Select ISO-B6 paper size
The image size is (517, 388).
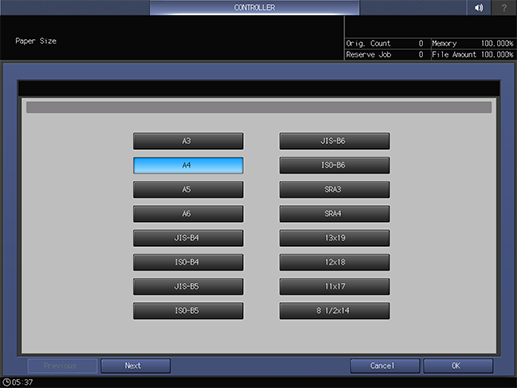(334, 165)
